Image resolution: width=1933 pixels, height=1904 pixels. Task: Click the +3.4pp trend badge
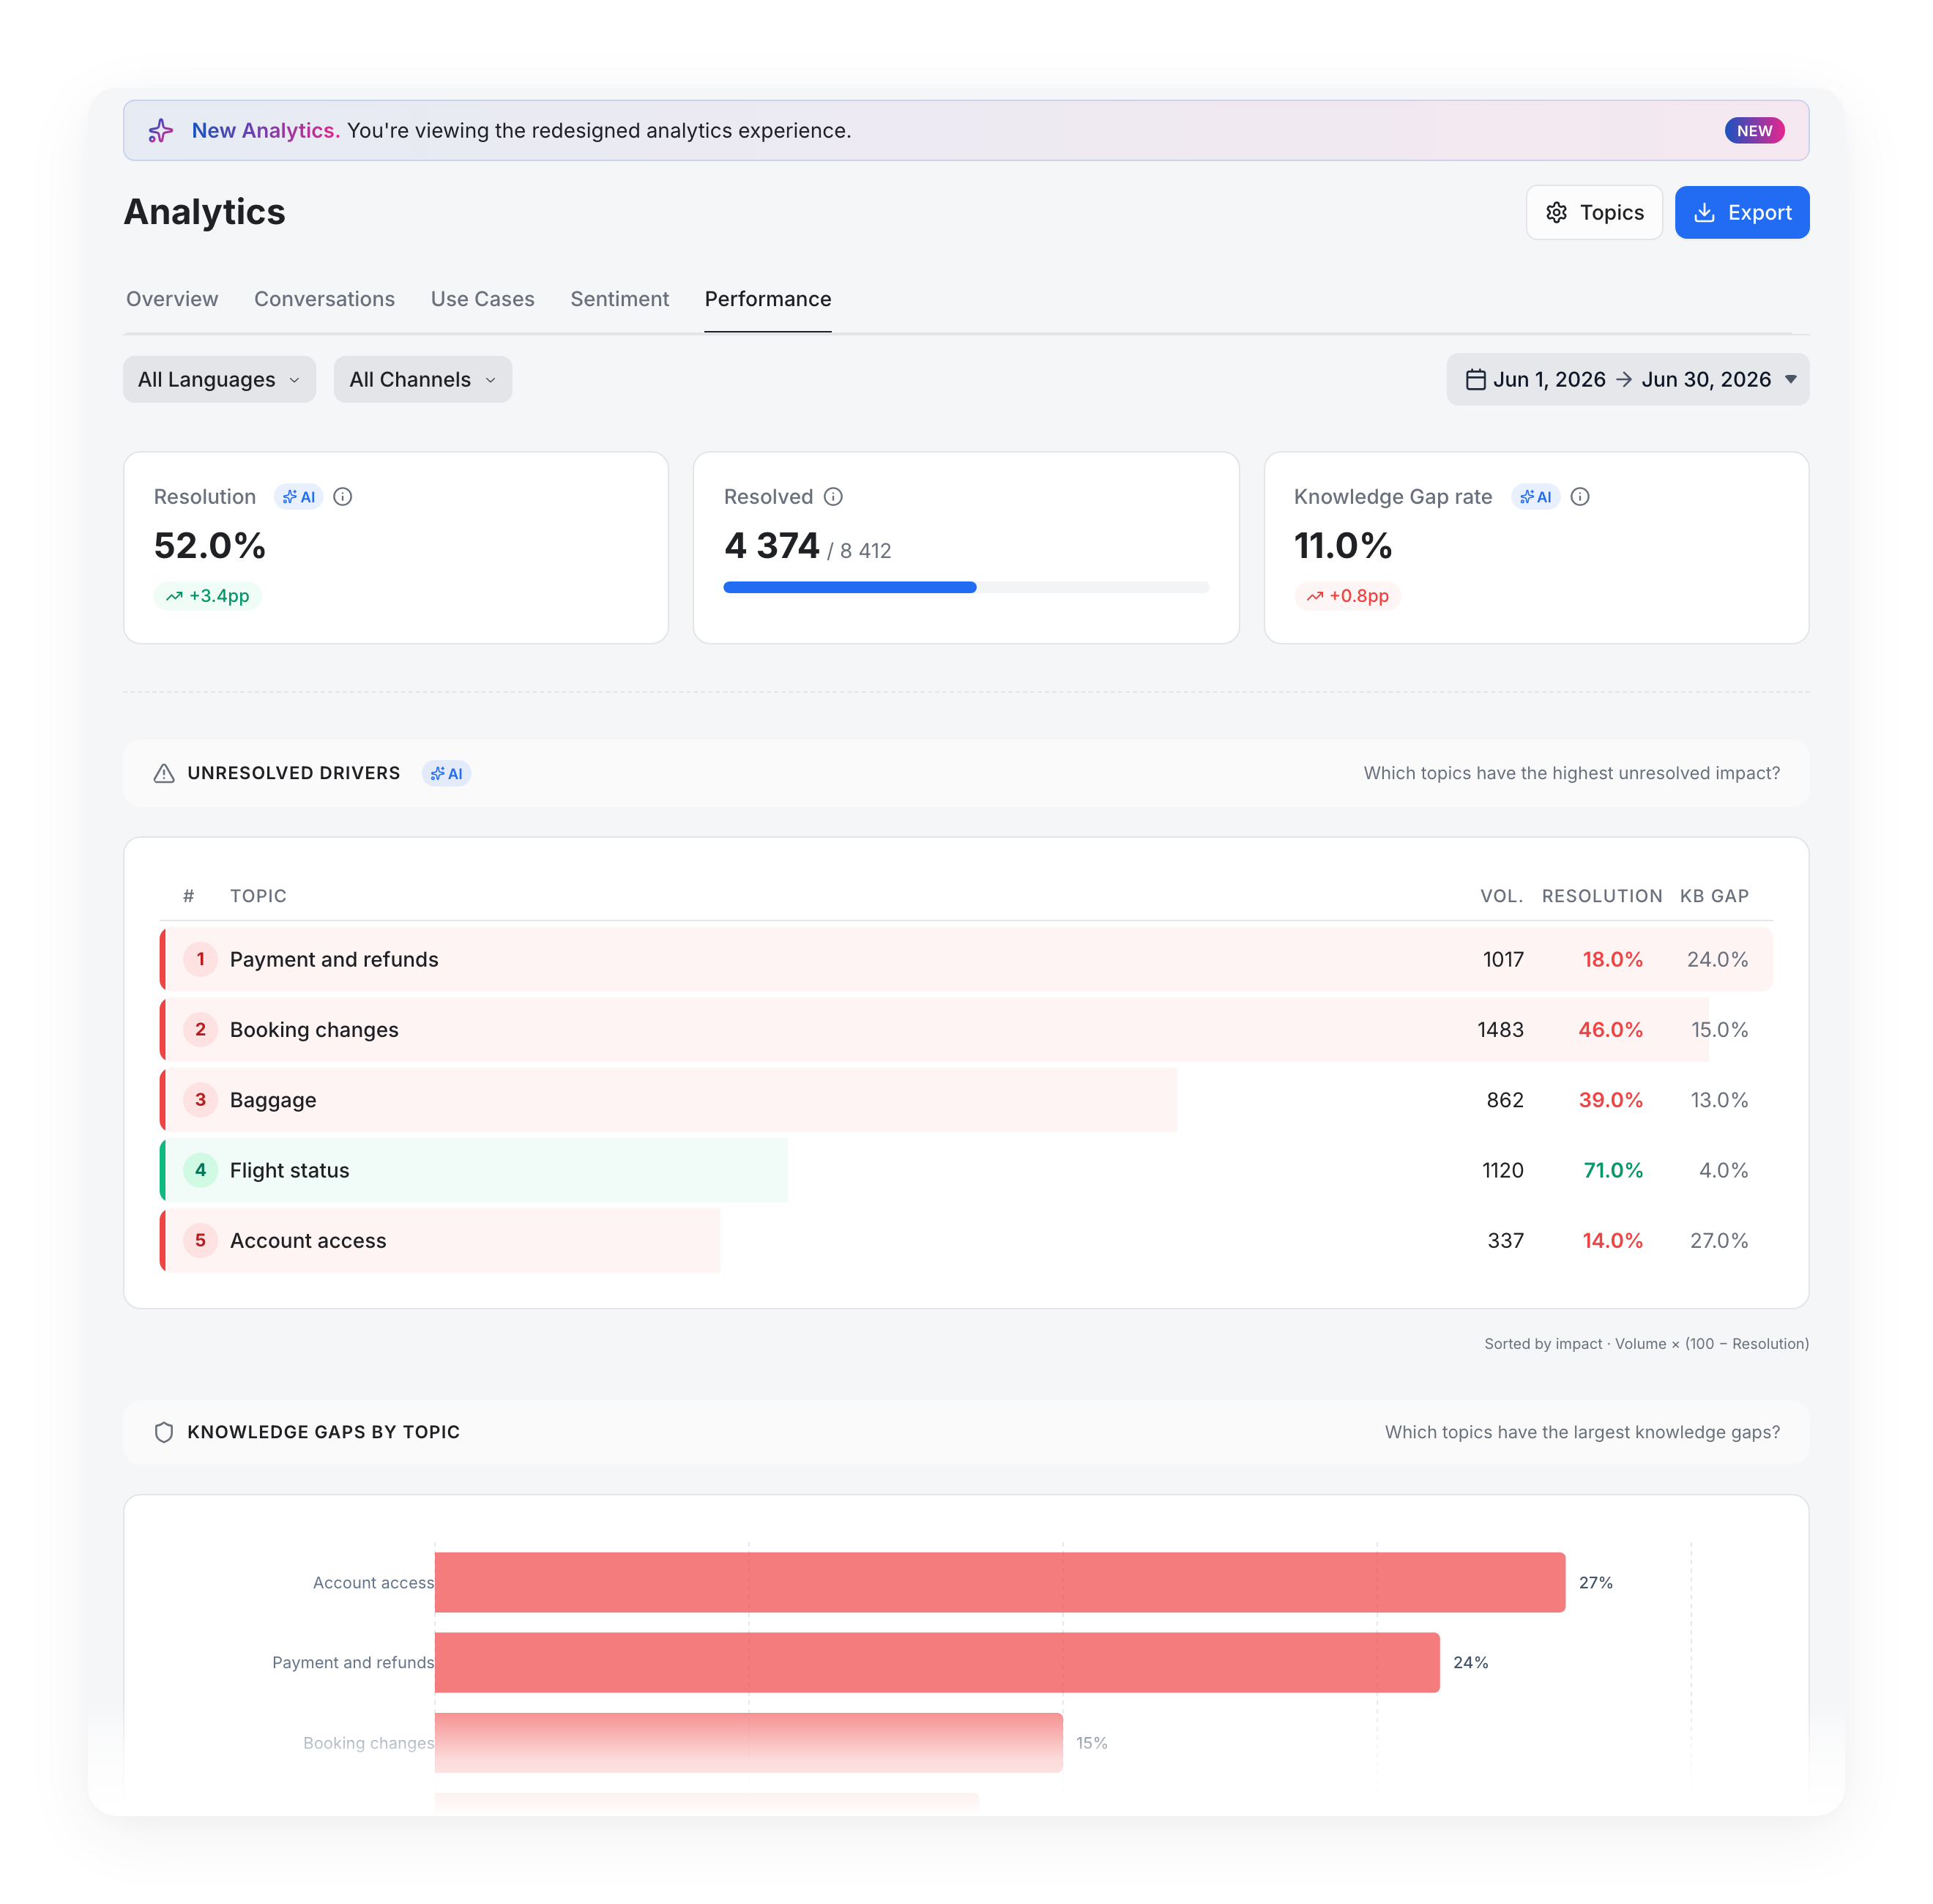[x=207, y=596]
